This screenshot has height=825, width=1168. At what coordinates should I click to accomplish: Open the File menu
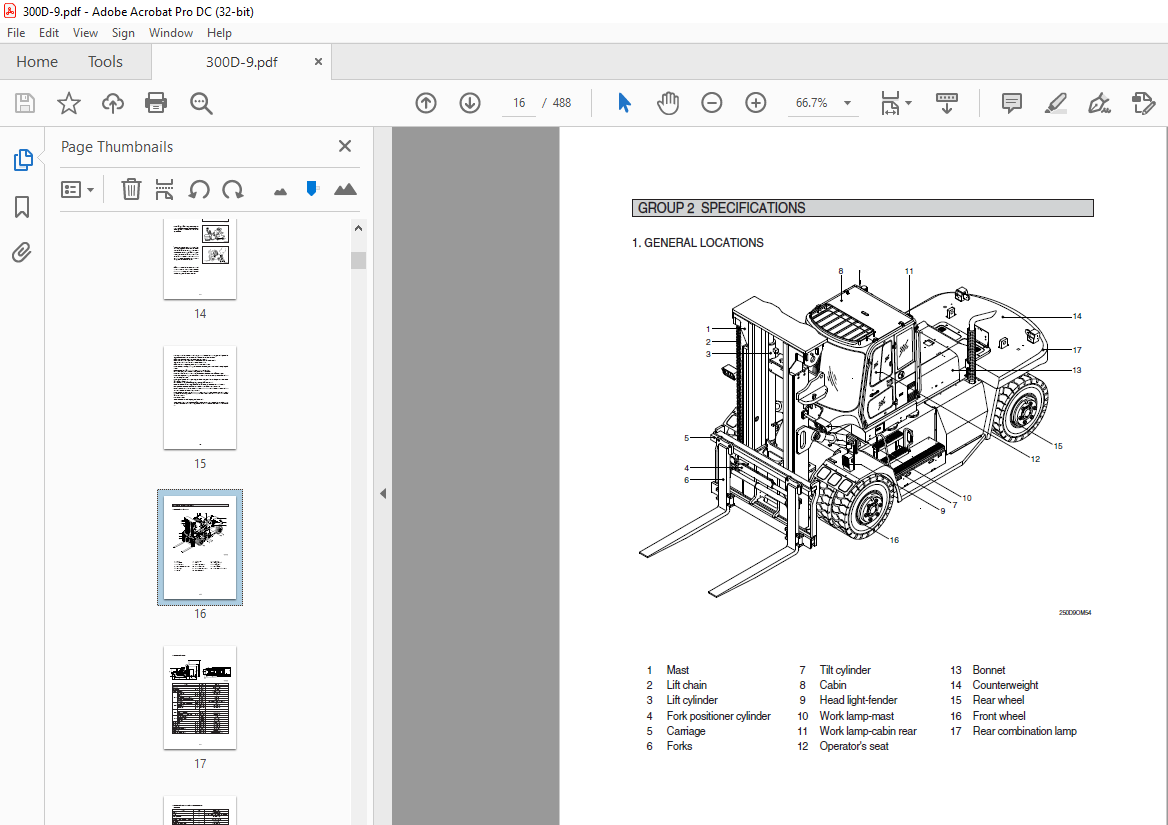16,33
